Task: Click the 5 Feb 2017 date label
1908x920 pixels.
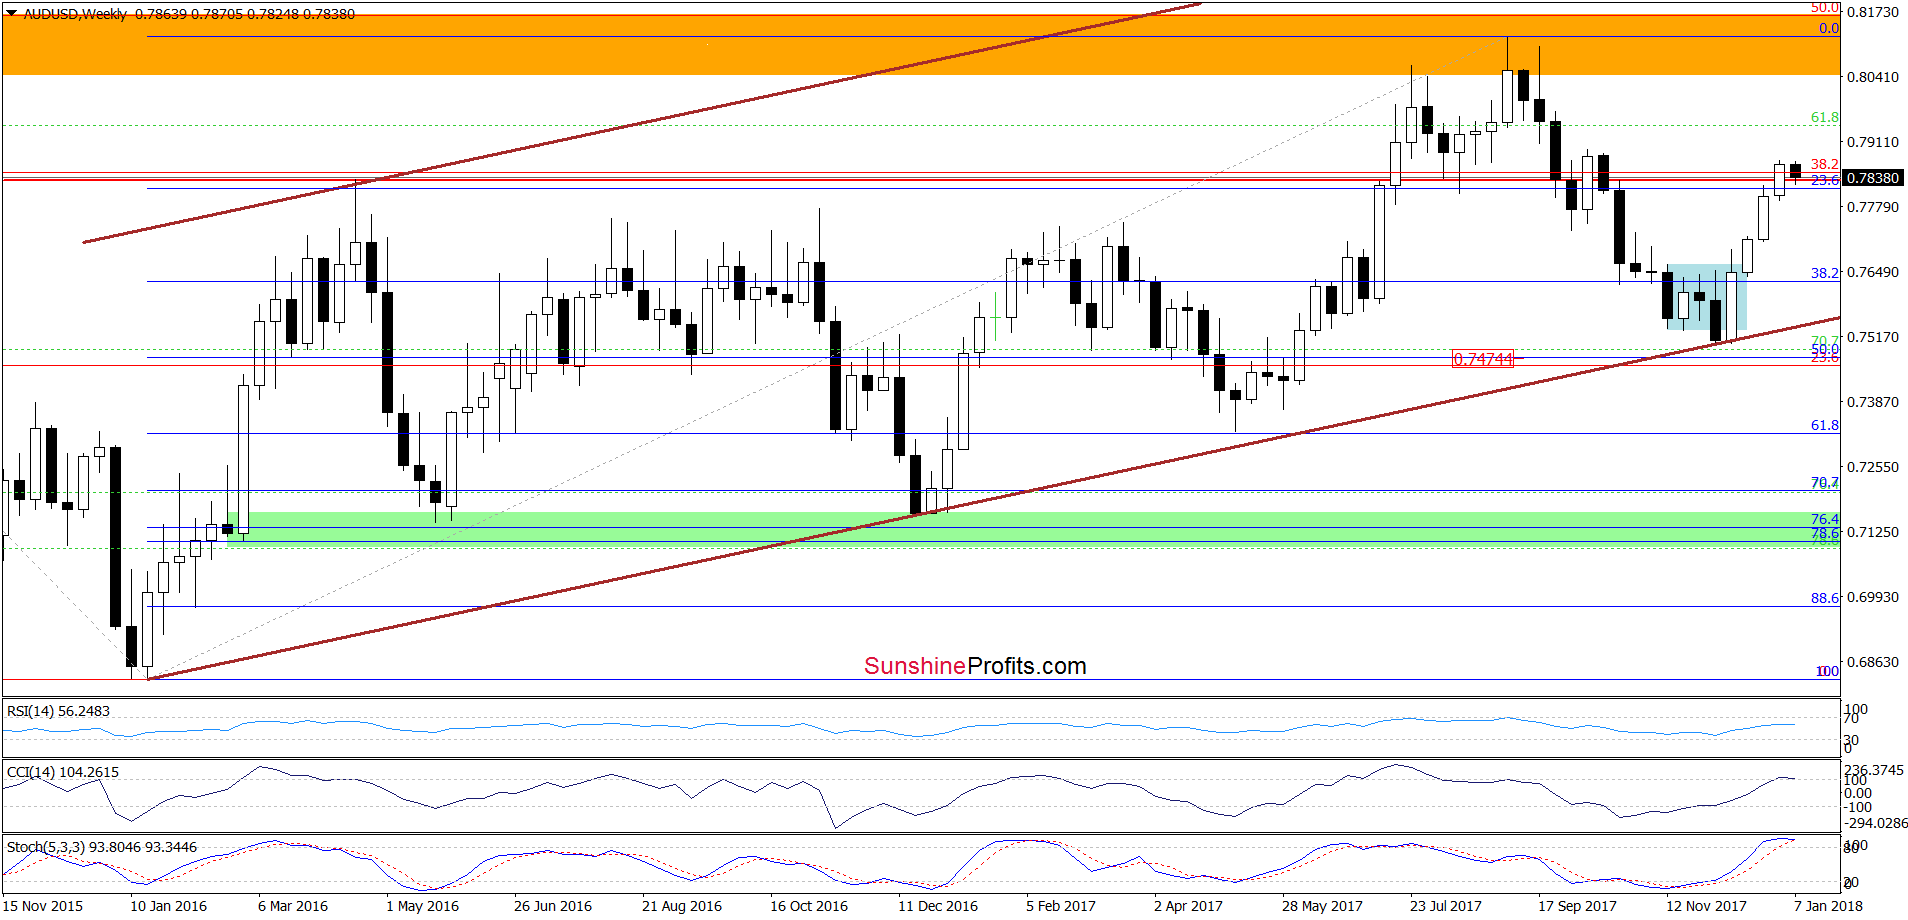Action: tap(1061, 906)
